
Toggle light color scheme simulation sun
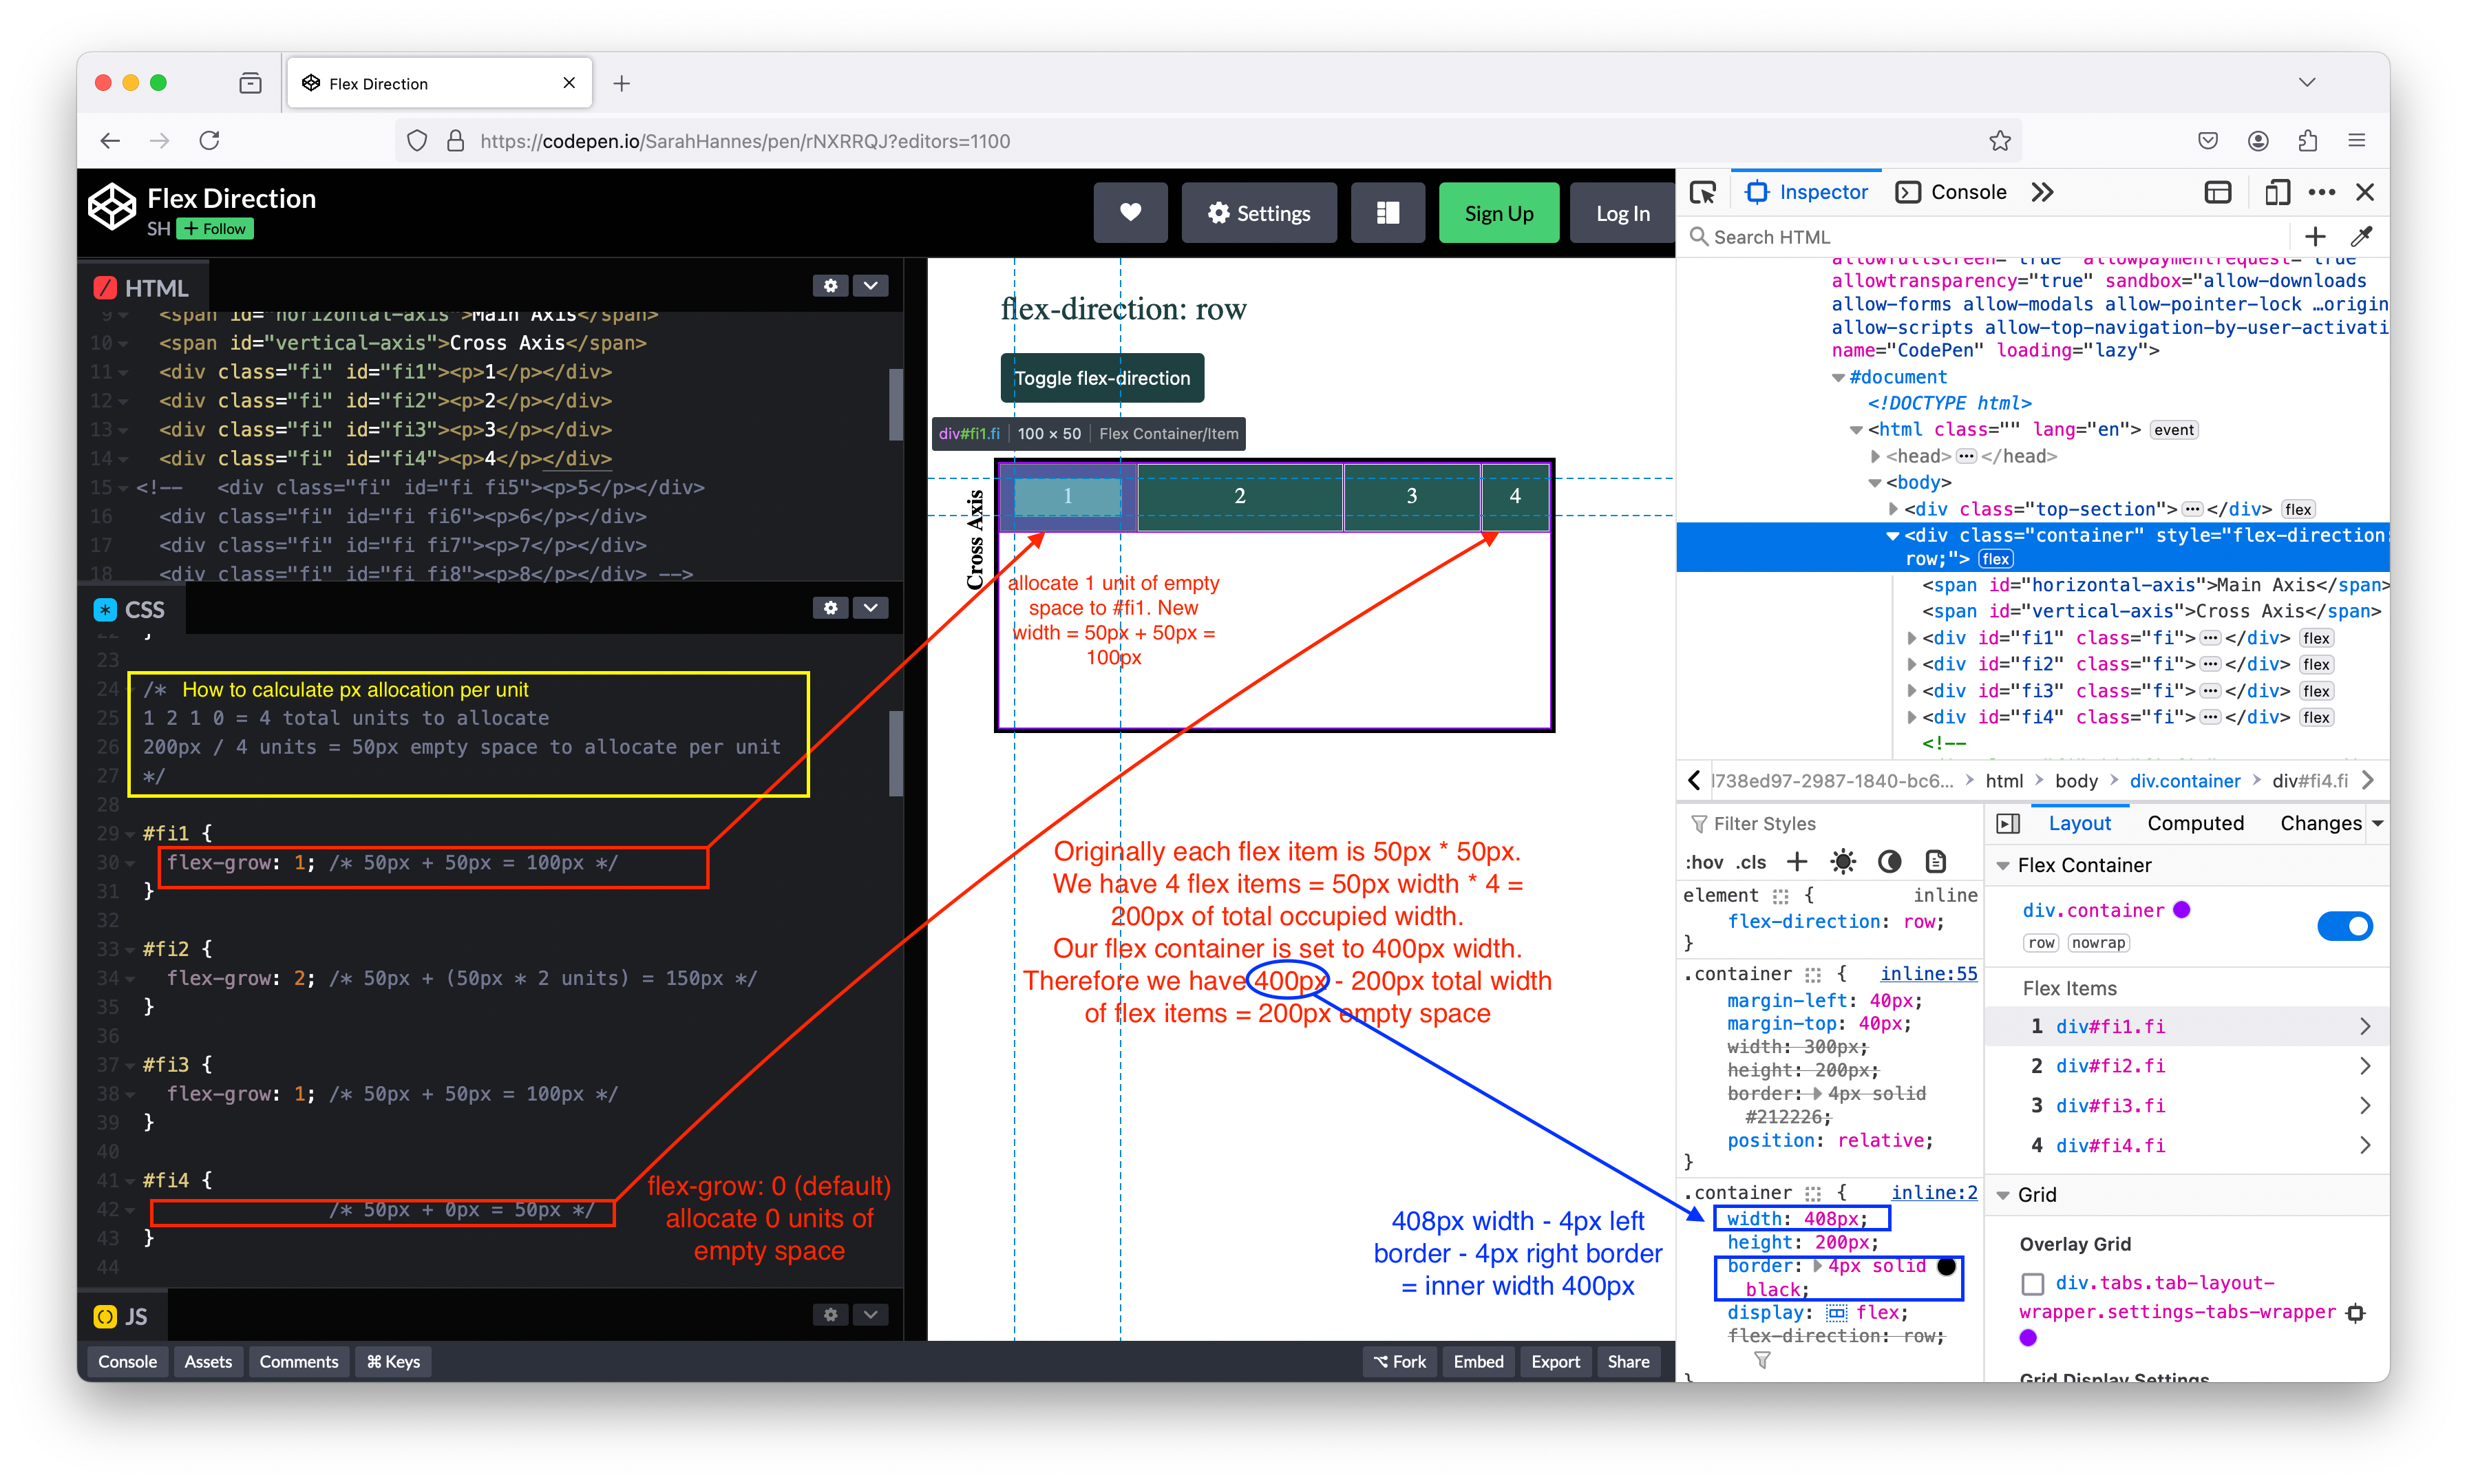1843,862
